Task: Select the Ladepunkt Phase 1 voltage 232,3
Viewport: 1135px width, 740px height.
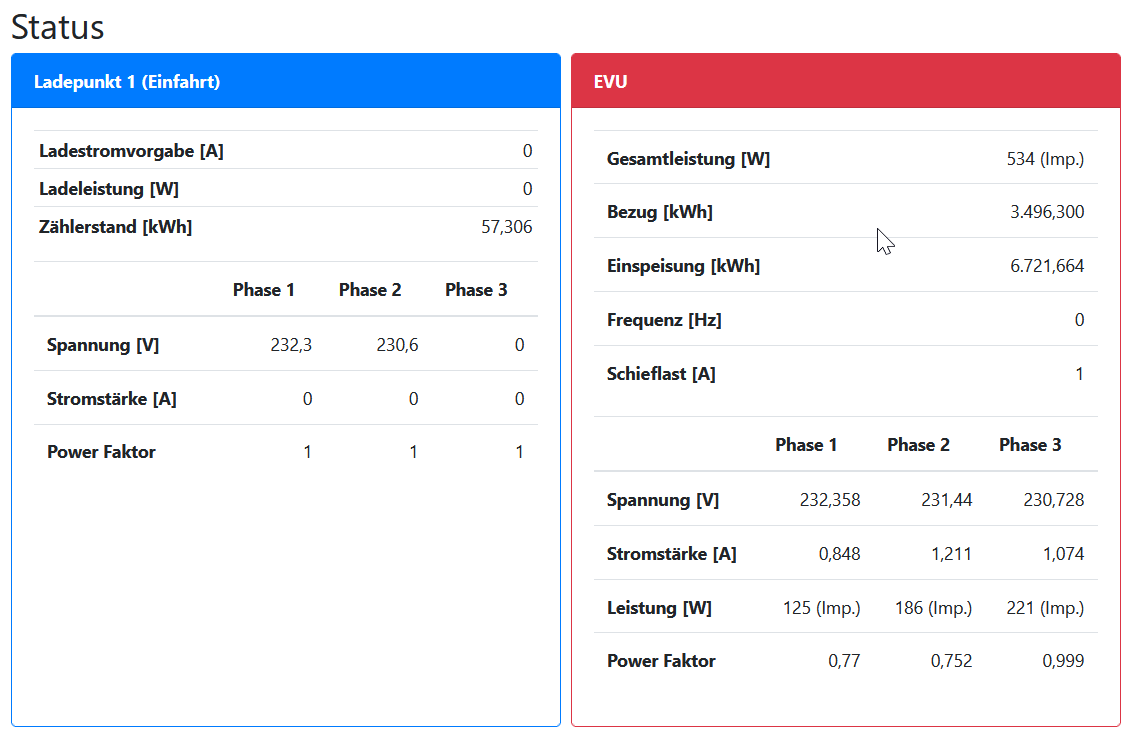Action: click(291, 345)
